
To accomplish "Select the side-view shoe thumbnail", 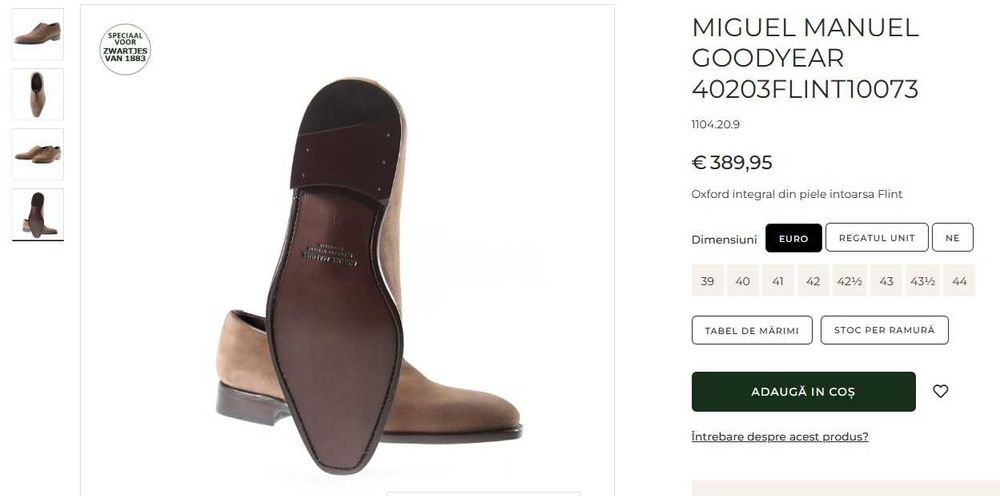I will pyautogui.click(x=38, y=34).
